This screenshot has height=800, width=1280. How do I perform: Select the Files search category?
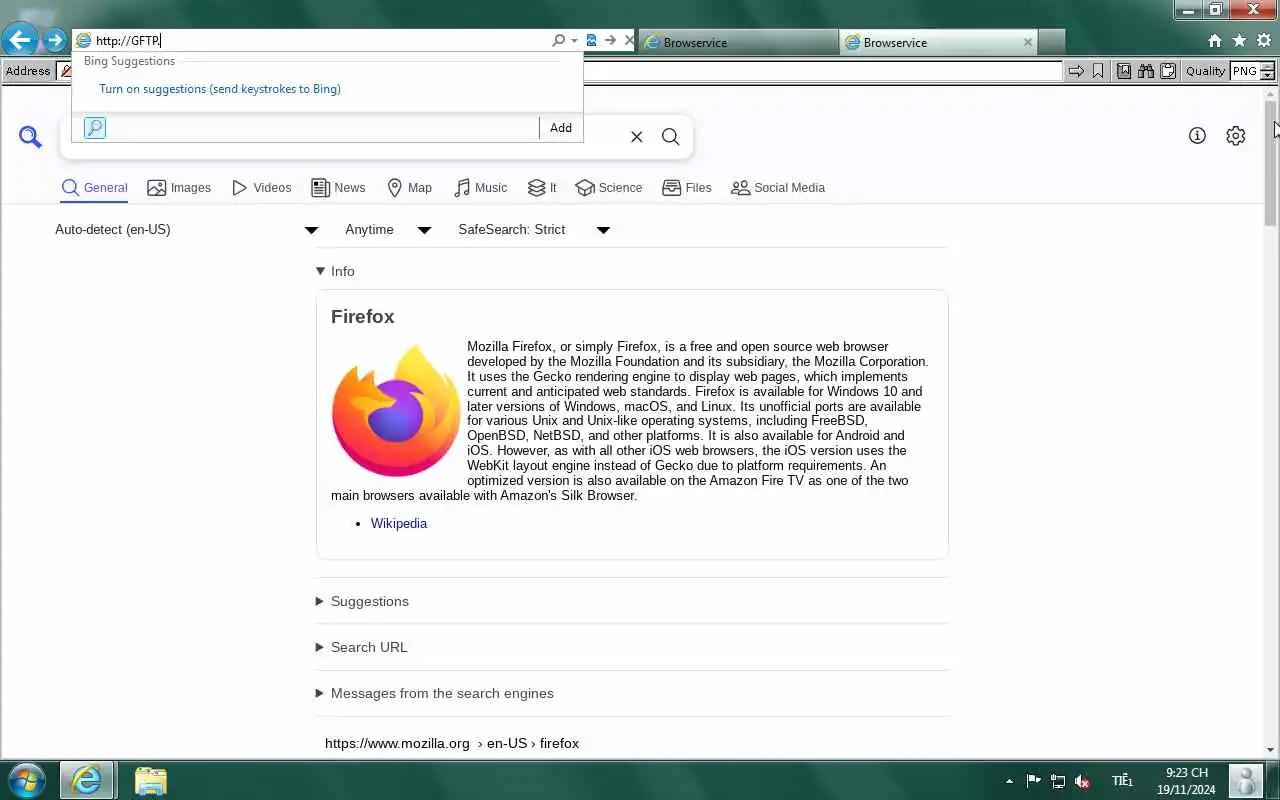pos(687,188)
